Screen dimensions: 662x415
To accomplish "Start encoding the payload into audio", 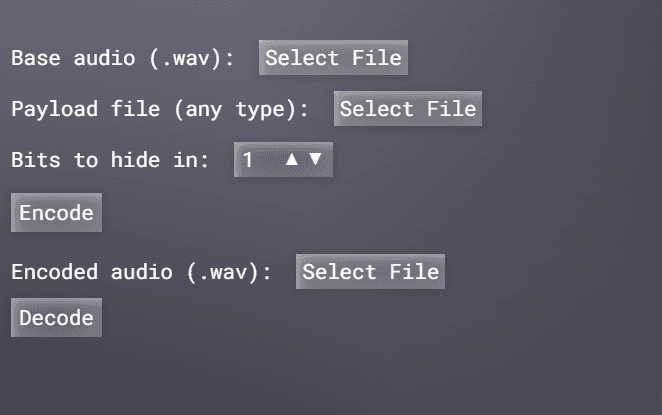I will [56, 213].
